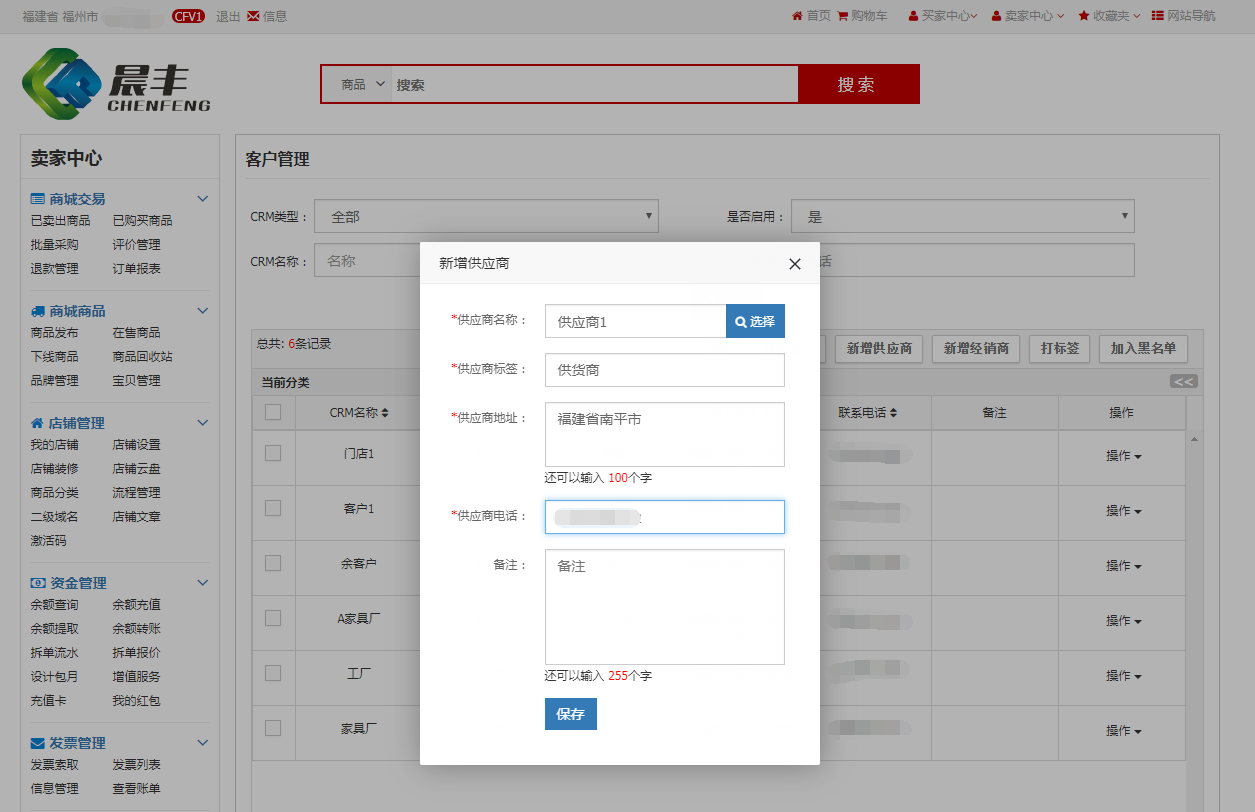Open the 买家中心 top menu
The image size is (1255, 812).
[x=943, y=16]
